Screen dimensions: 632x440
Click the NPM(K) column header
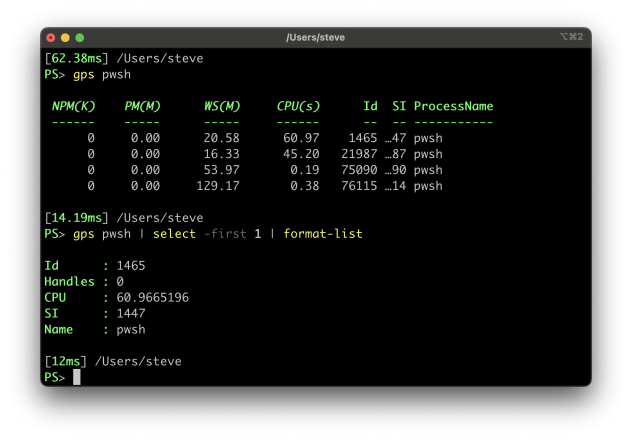[x=73, y=106]
